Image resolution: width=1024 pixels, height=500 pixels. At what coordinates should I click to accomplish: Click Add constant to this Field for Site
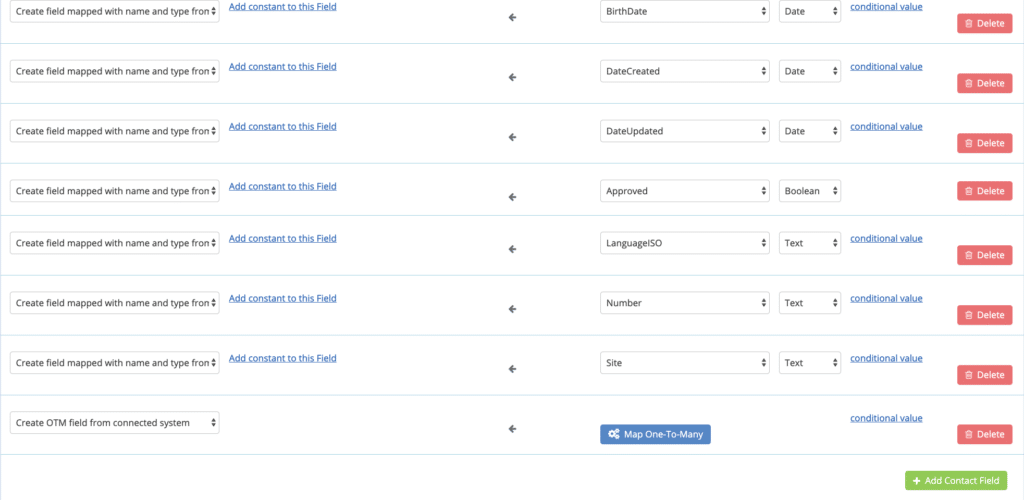[283, 358]
